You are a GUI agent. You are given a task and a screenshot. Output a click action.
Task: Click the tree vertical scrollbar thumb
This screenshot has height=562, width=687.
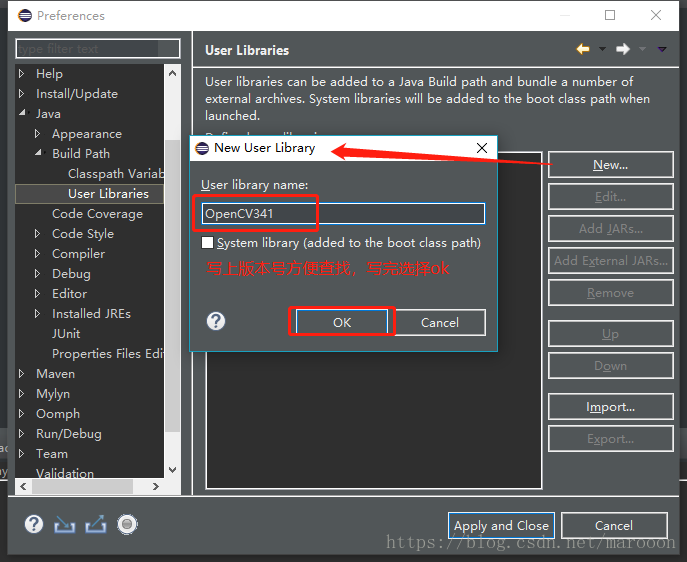pyautogui.click(x=173, y=286)
